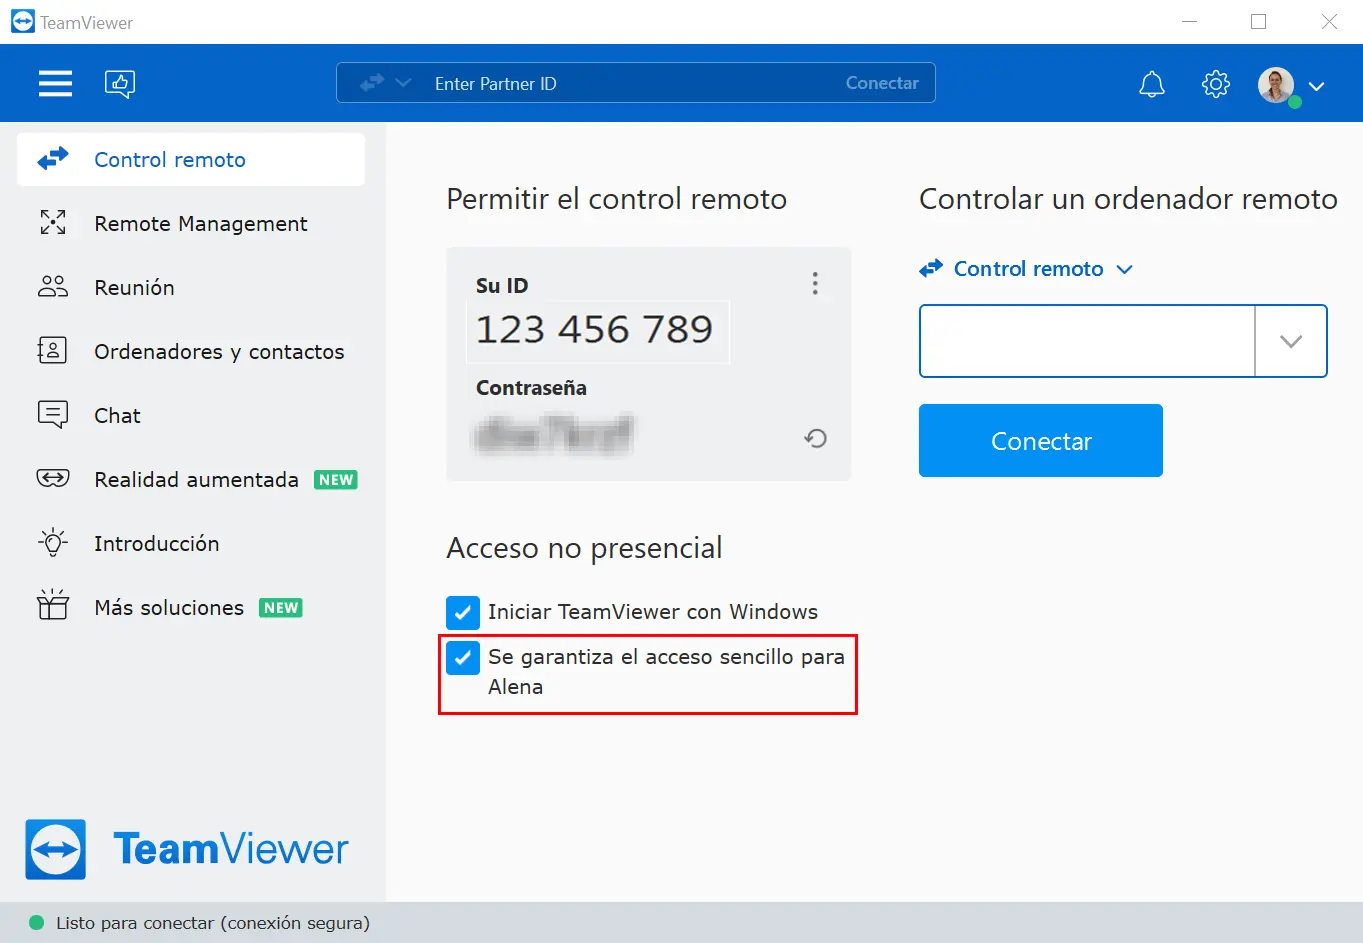1363x943 pixels.
Task: Maximize the TeamViewer window
Action: click(x=1259, y=22)
